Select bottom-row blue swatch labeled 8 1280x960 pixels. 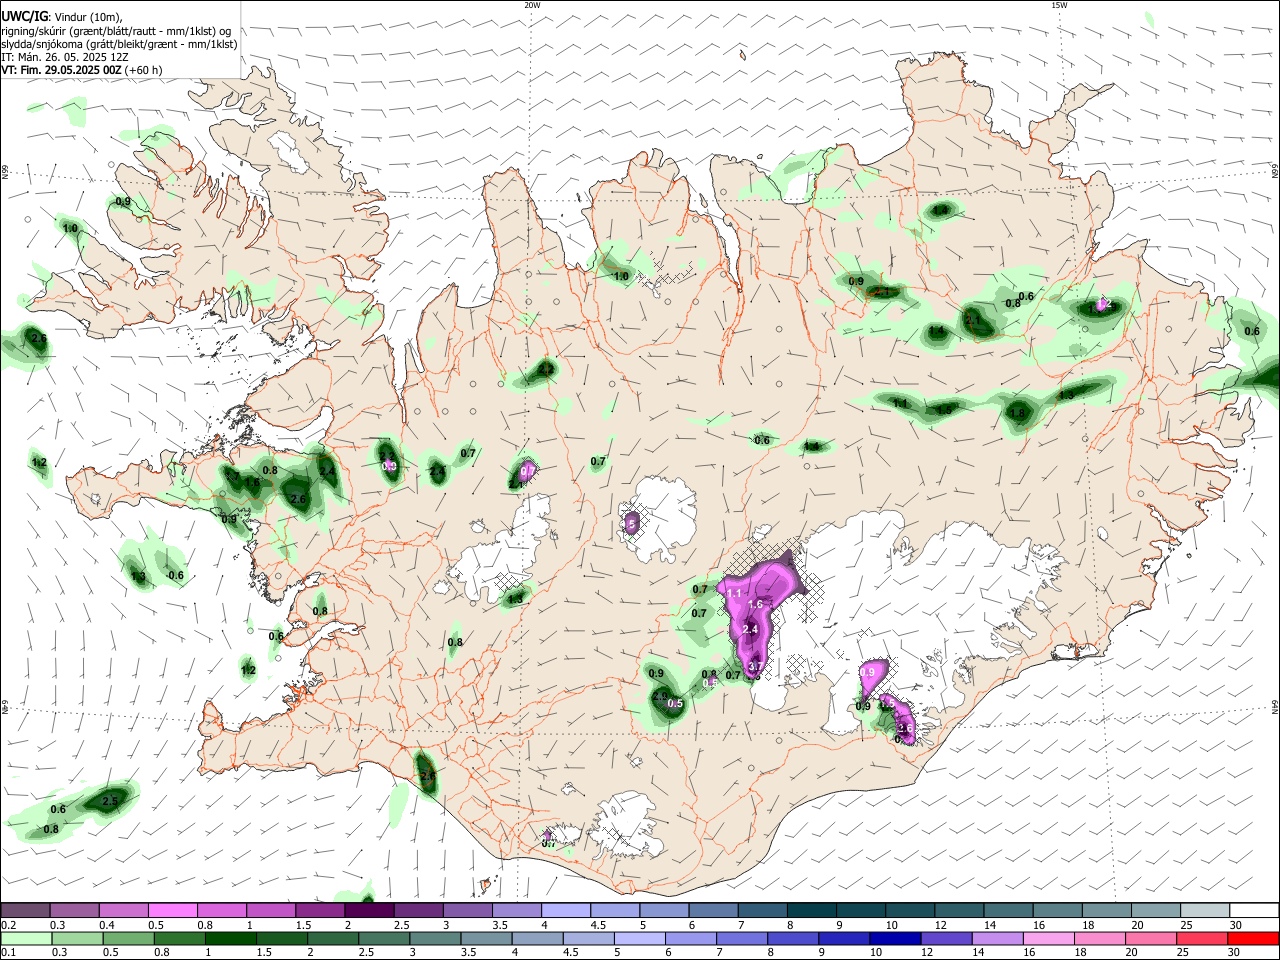[794, 939]
